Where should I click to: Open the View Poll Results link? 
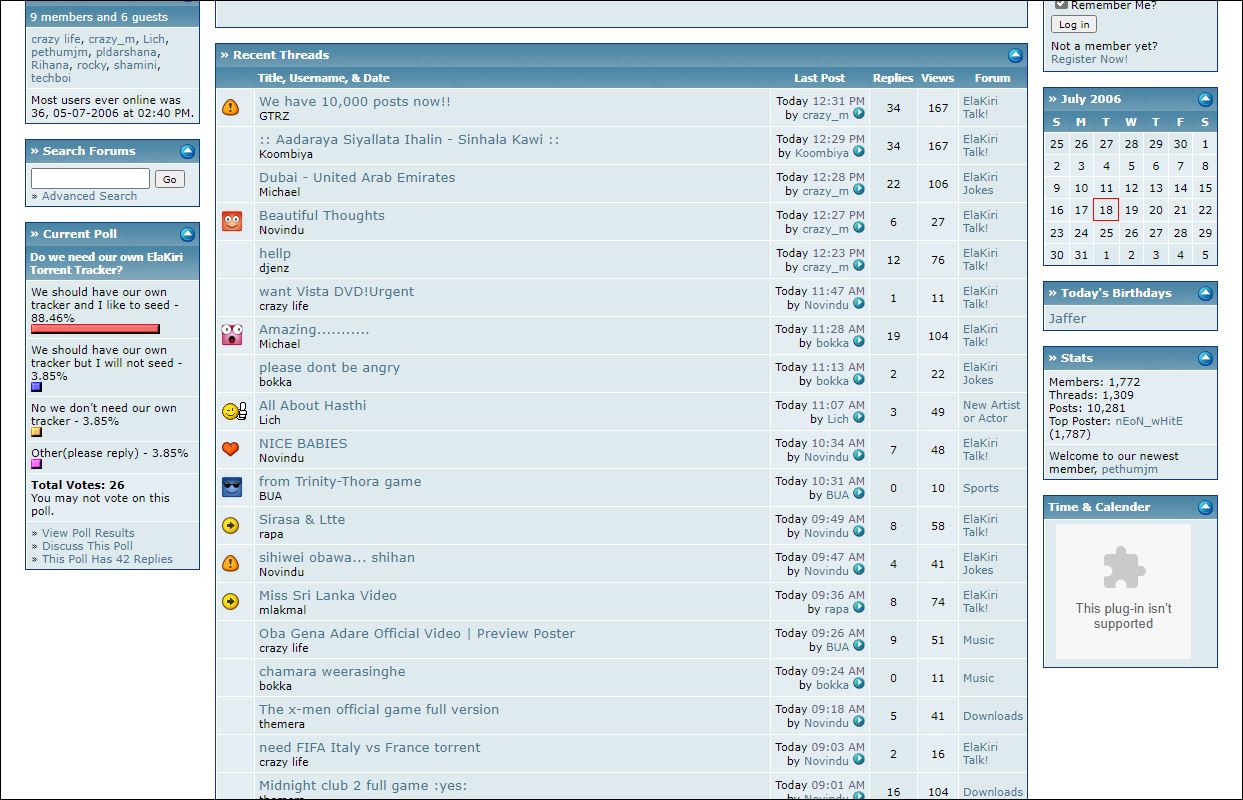pos(88,533)
